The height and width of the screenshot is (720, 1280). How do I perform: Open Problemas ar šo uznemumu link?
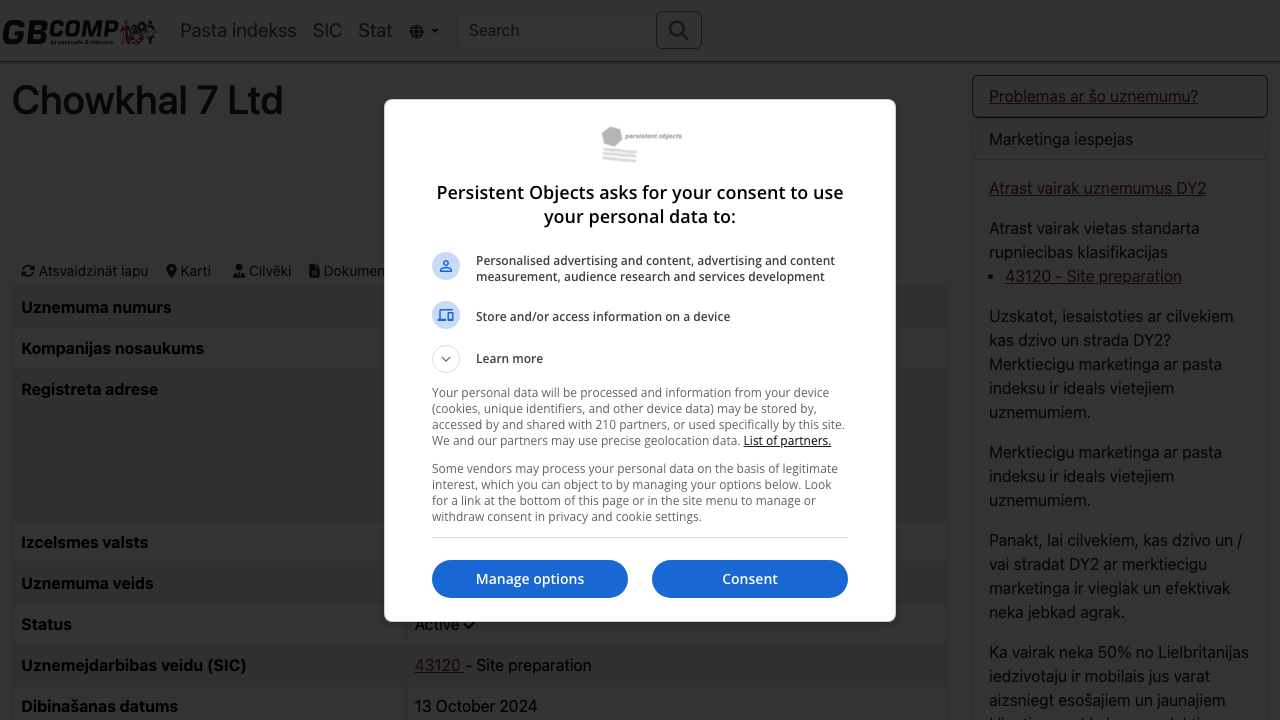[x=1093, y=97]
